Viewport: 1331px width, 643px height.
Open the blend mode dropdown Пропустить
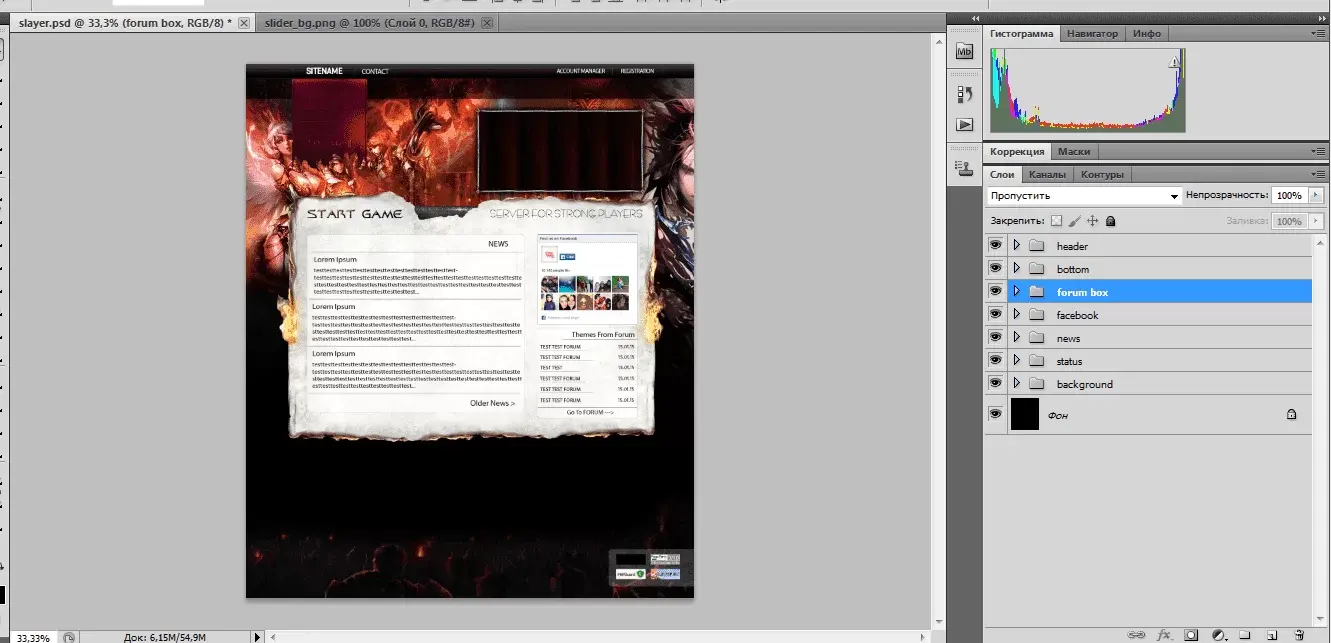pyautogui.click(x=1085, y=196)
